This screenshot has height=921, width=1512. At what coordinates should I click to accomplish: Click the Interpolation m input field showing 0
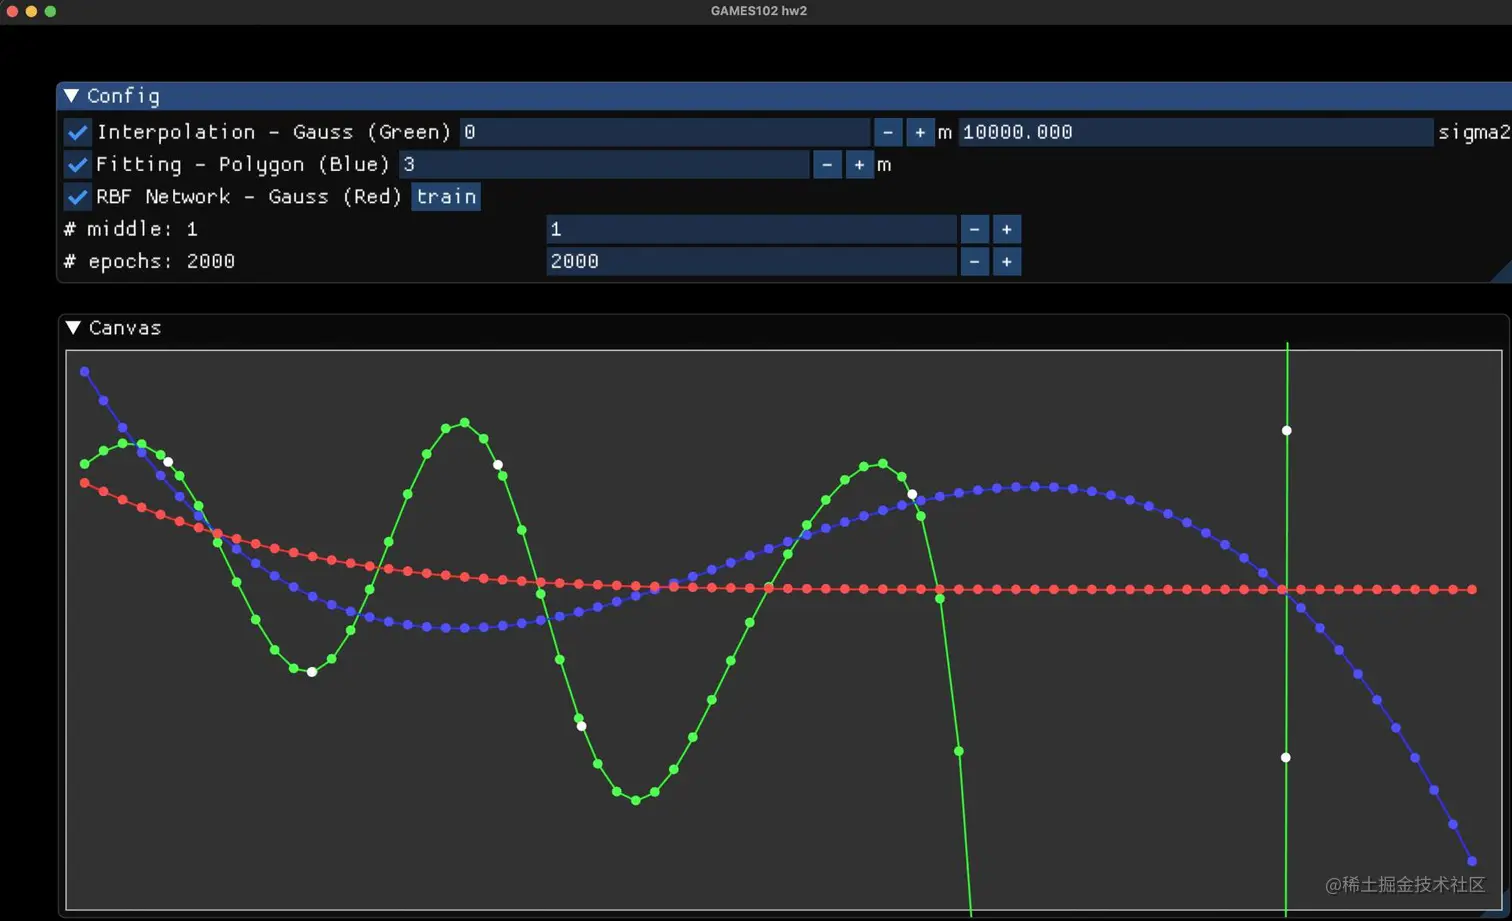coord(665,132)
